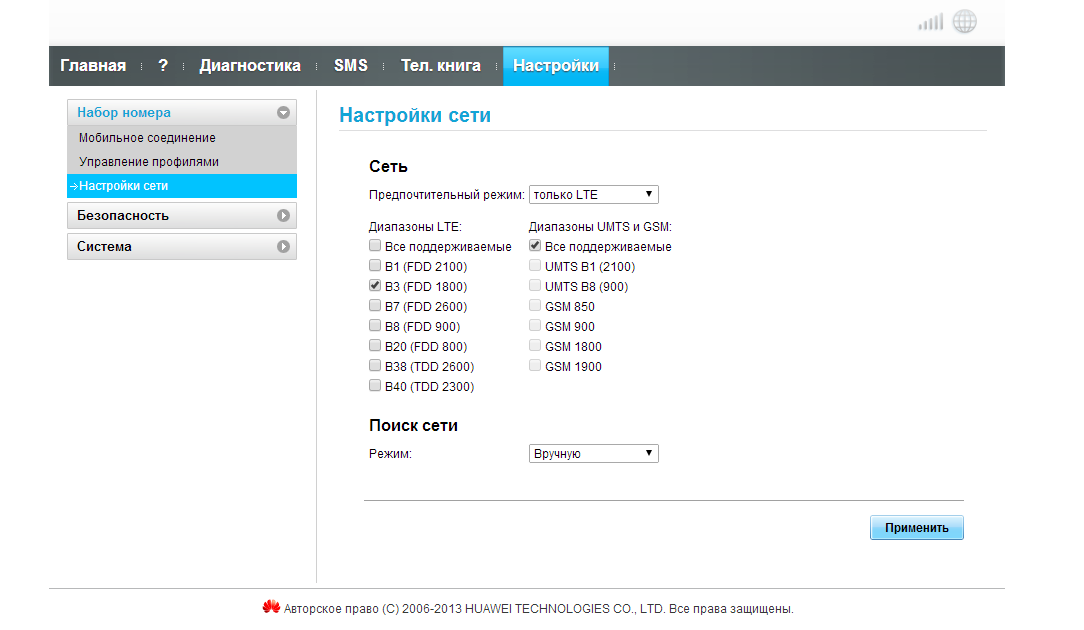1084x630 pixels.
Task: Open the SMS tab
Action: 351,66
